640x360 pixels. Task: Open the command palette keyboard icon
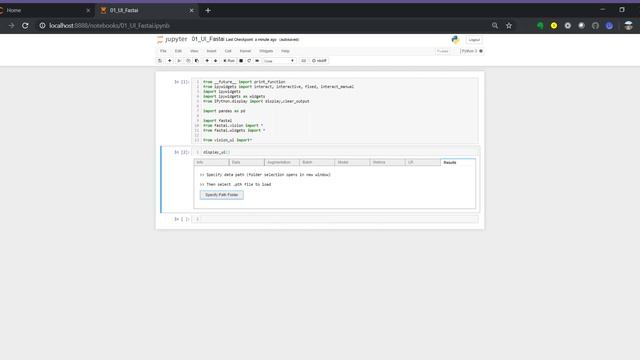point(303,60)
